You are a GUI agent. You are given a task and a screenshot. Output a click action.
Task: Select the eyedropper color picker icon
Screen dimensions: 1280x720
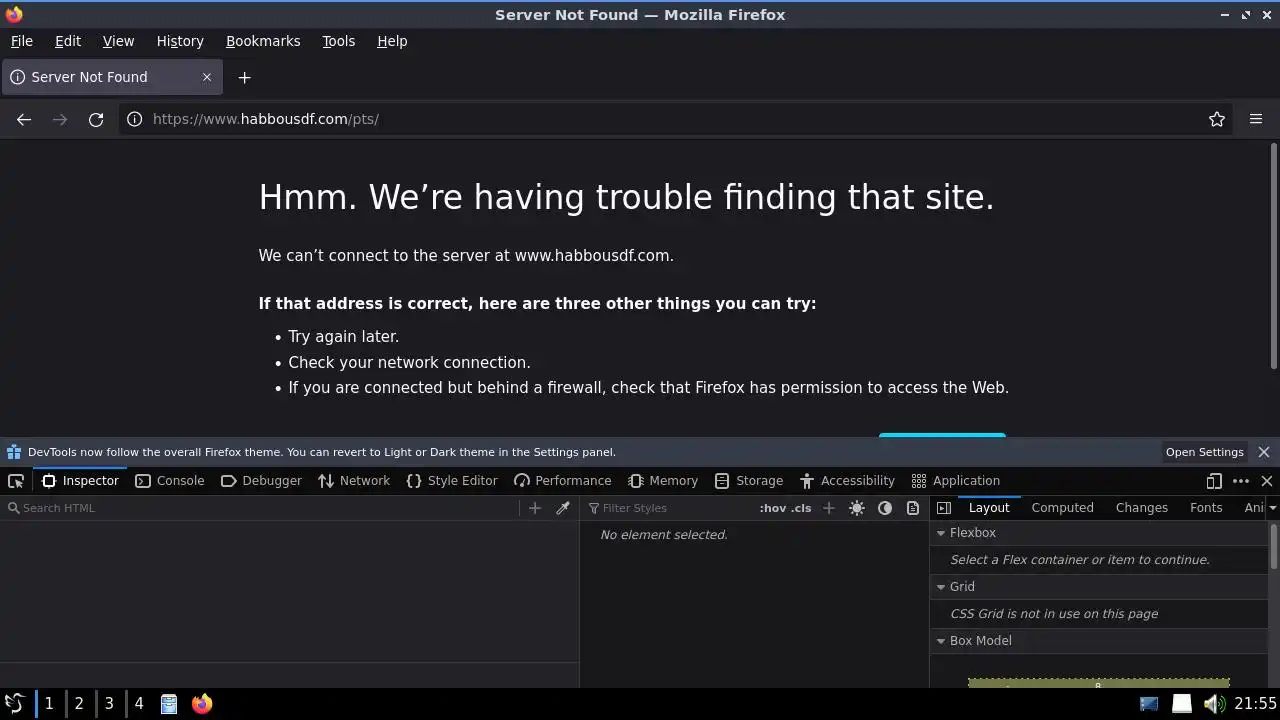[x=563, y=508]
